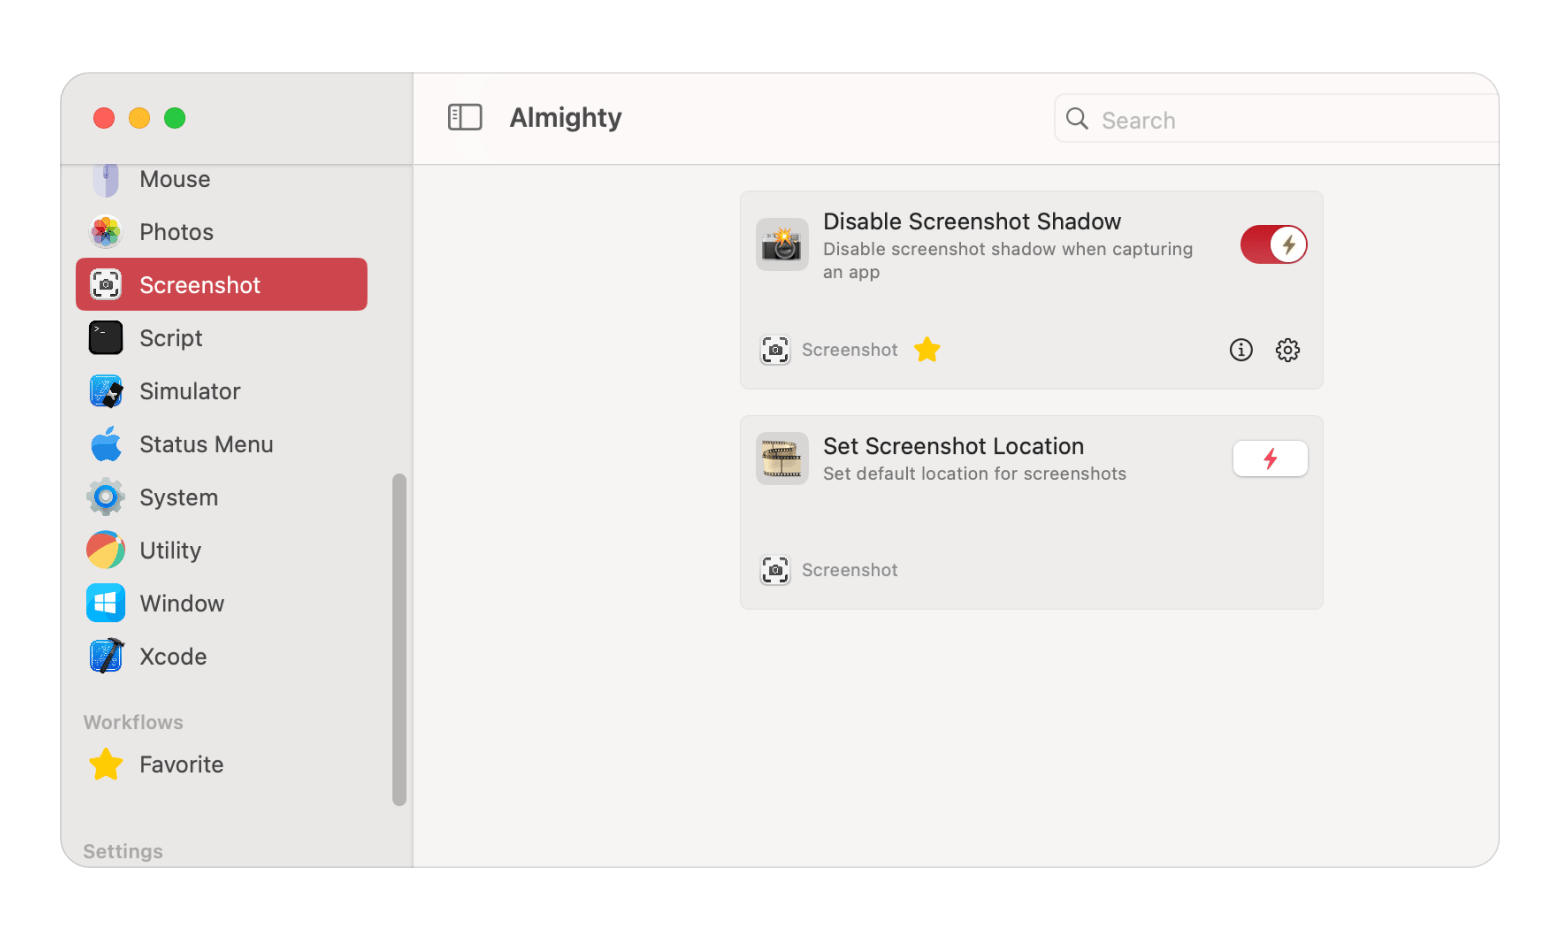Open Status Menu category
The height and width of the screenshot is (948, 1560).
point(206,444)
